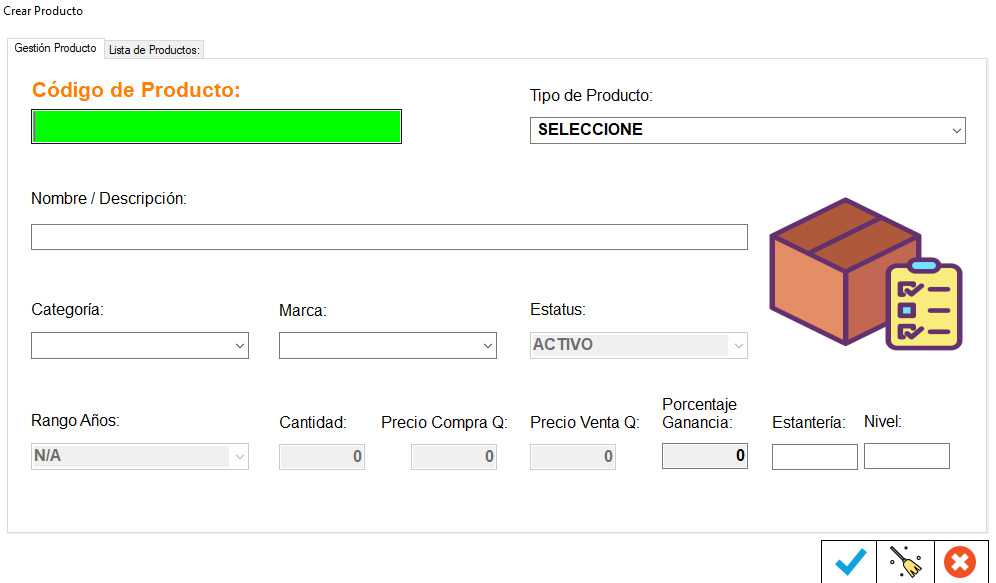Select the Gestión Producto tab
The width and height of the screenshot is (996, 583).
56,48
